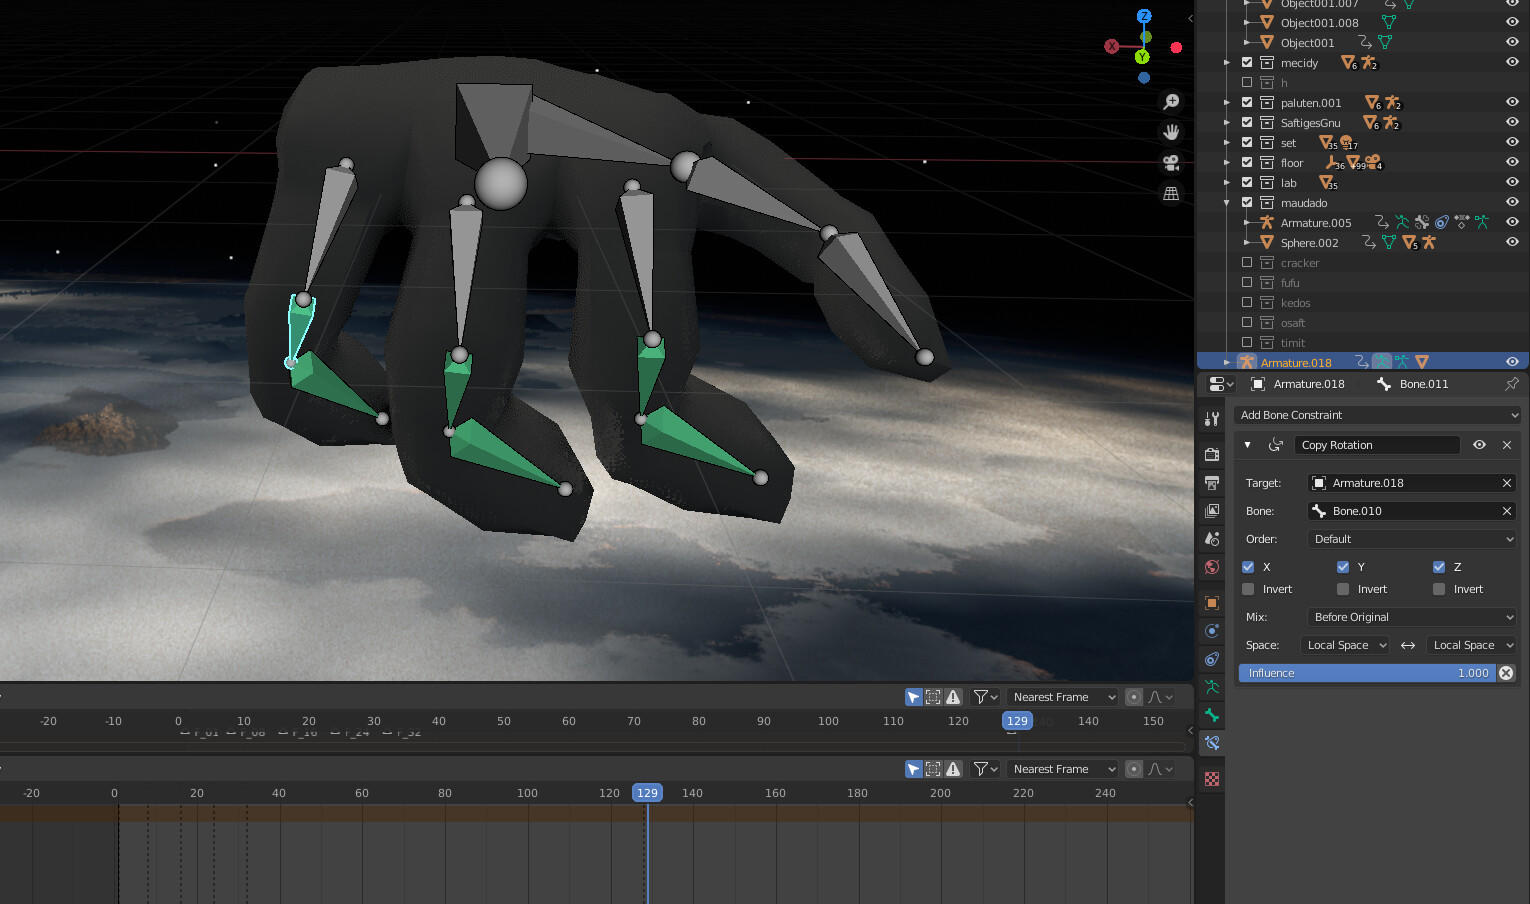Expand the Armature.005 tree item

[x=1247, y=222]
